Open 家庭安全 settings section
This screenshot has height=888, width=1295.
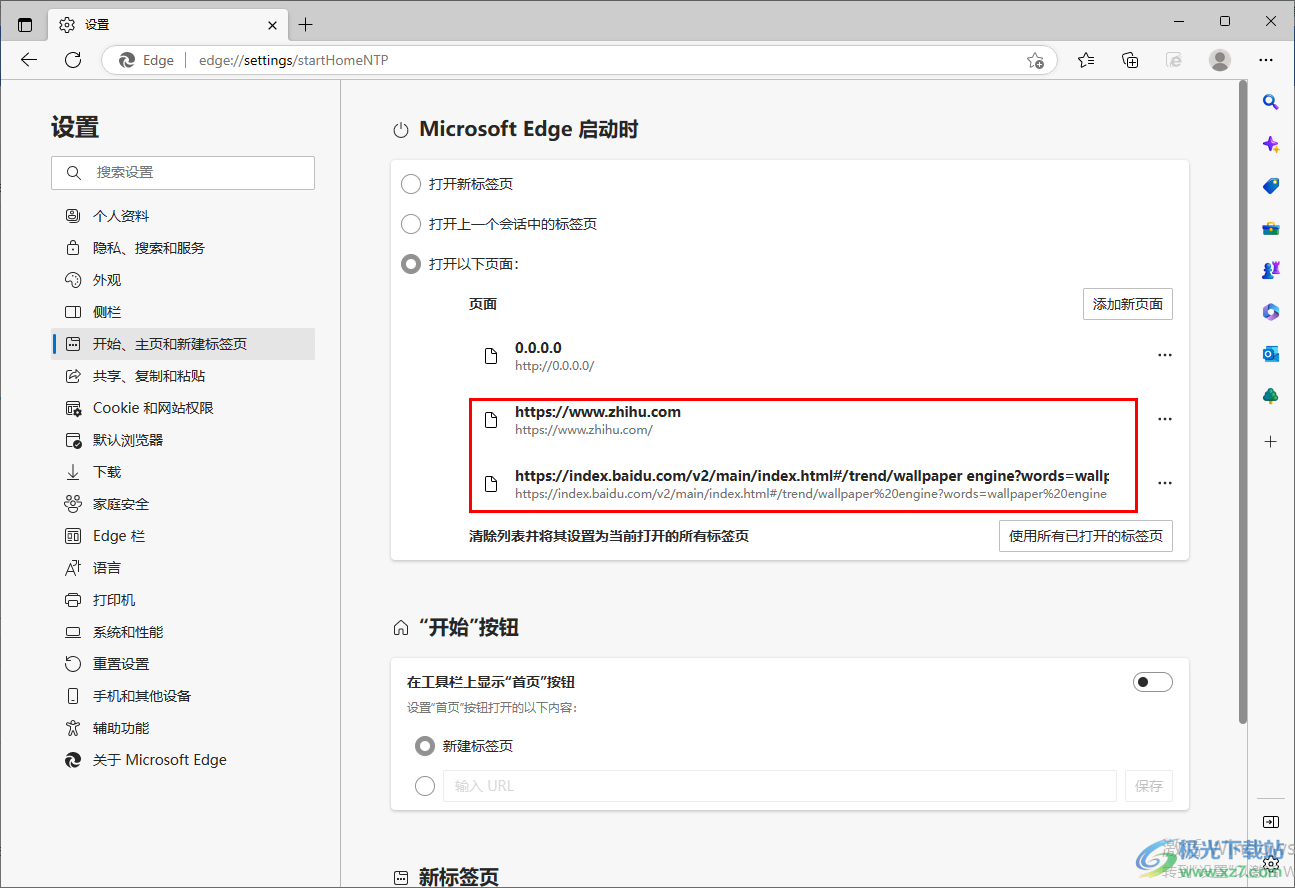click(x=183, y=504)
